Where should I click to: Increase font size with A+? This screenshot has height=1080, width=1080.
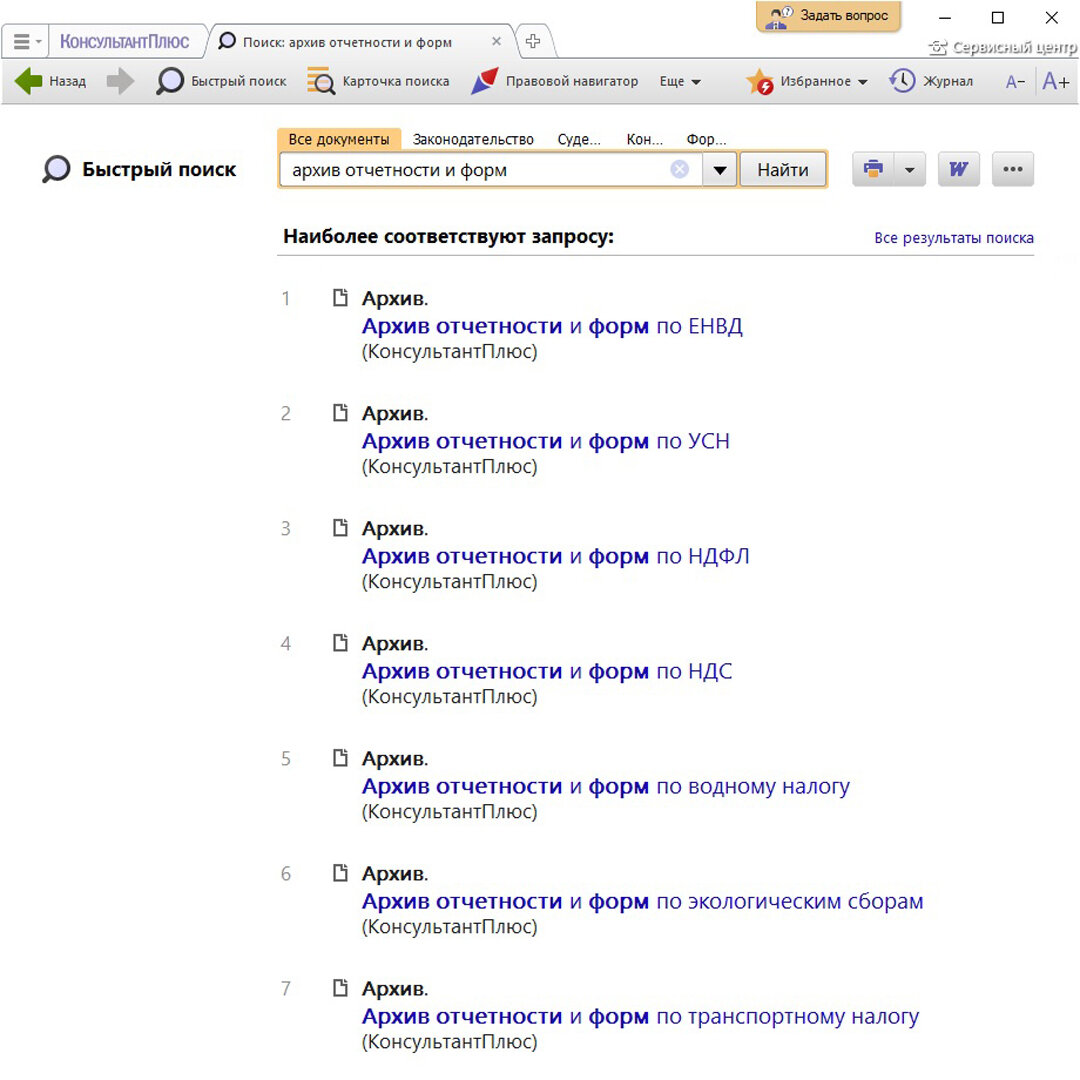click(x=1056, y=81)
